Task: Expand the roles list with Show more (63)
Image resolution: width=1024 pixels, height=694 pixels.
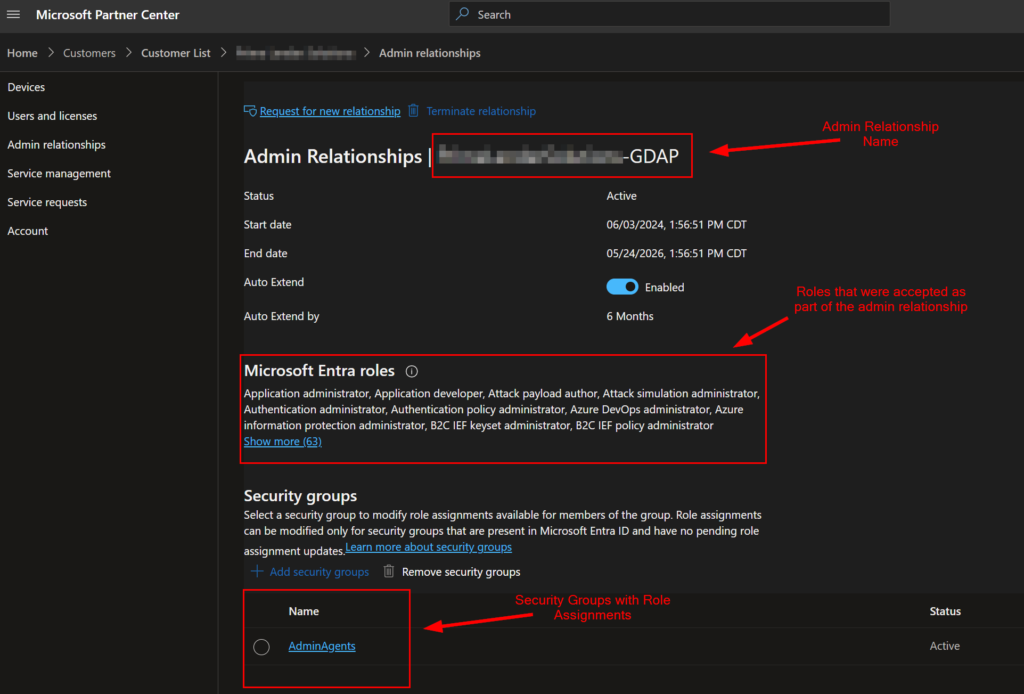Action: [x=282, y=441]
